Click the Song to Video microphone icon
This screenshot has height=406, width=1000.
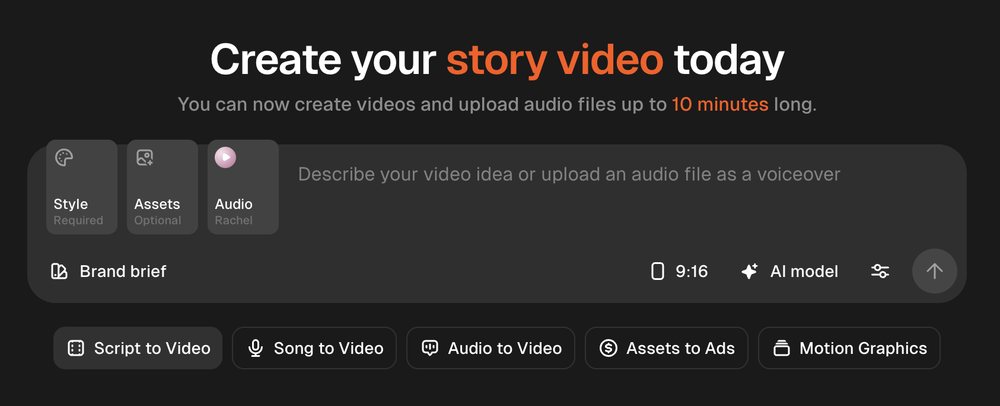tap(255, 348)
